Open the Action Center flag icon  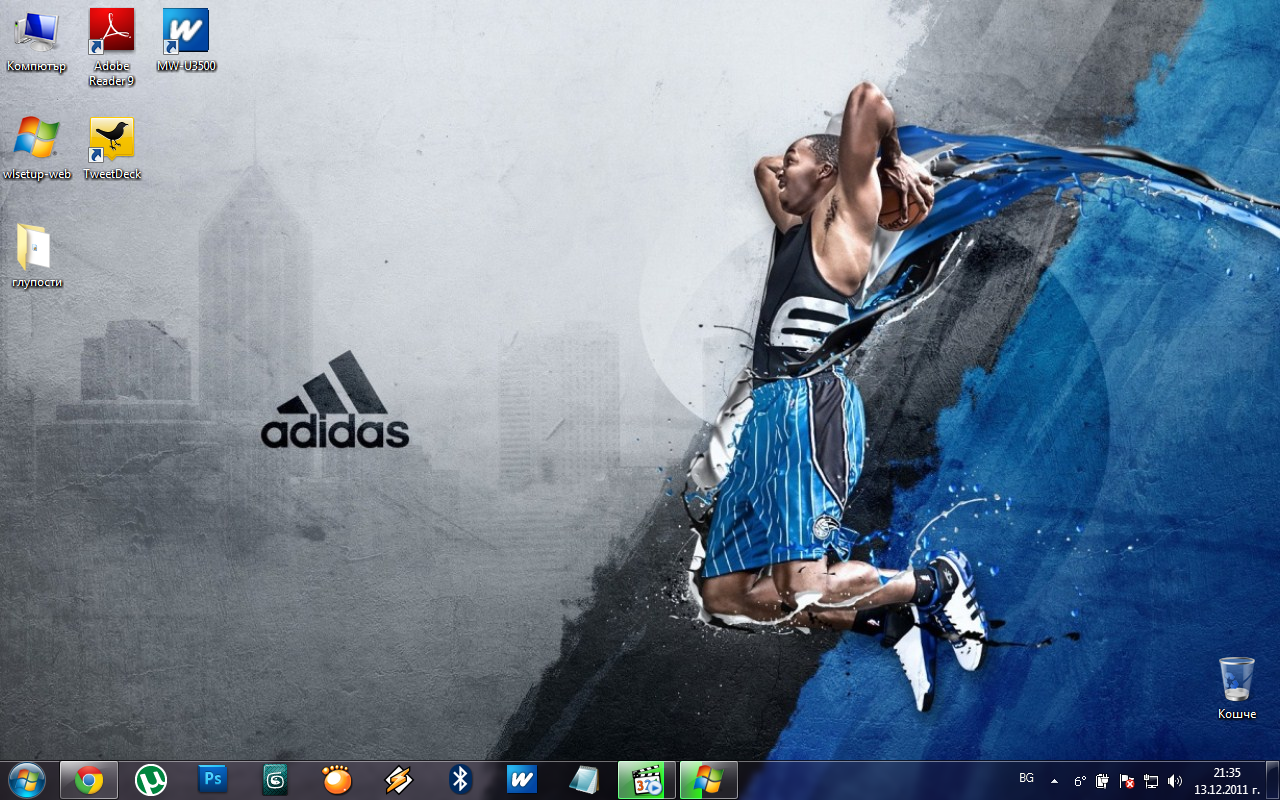tap(1127, 781)
